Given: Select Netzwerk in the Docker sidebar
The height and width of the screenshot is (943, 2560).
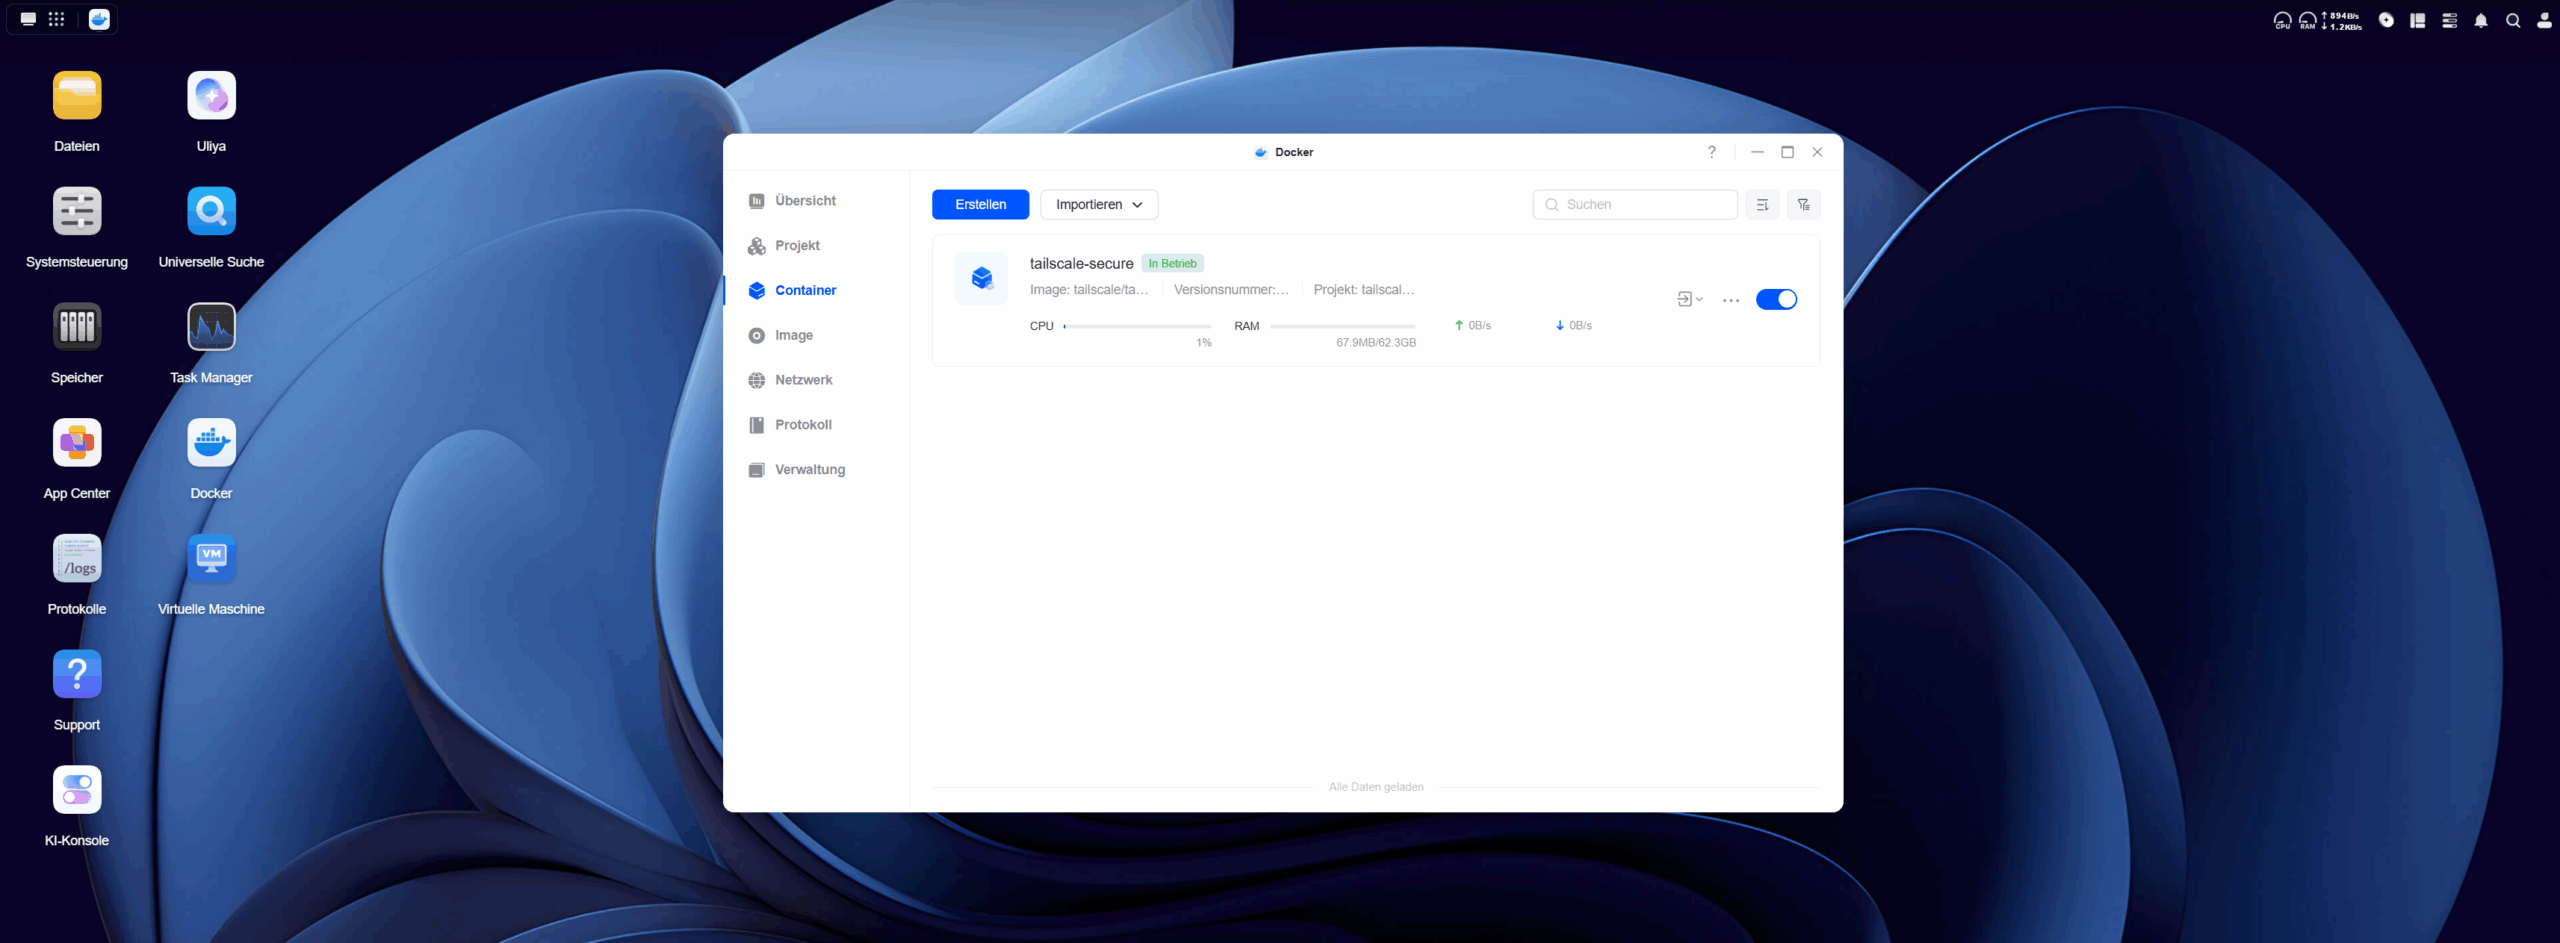Looking at the screenshot, I should pos(803,380).
